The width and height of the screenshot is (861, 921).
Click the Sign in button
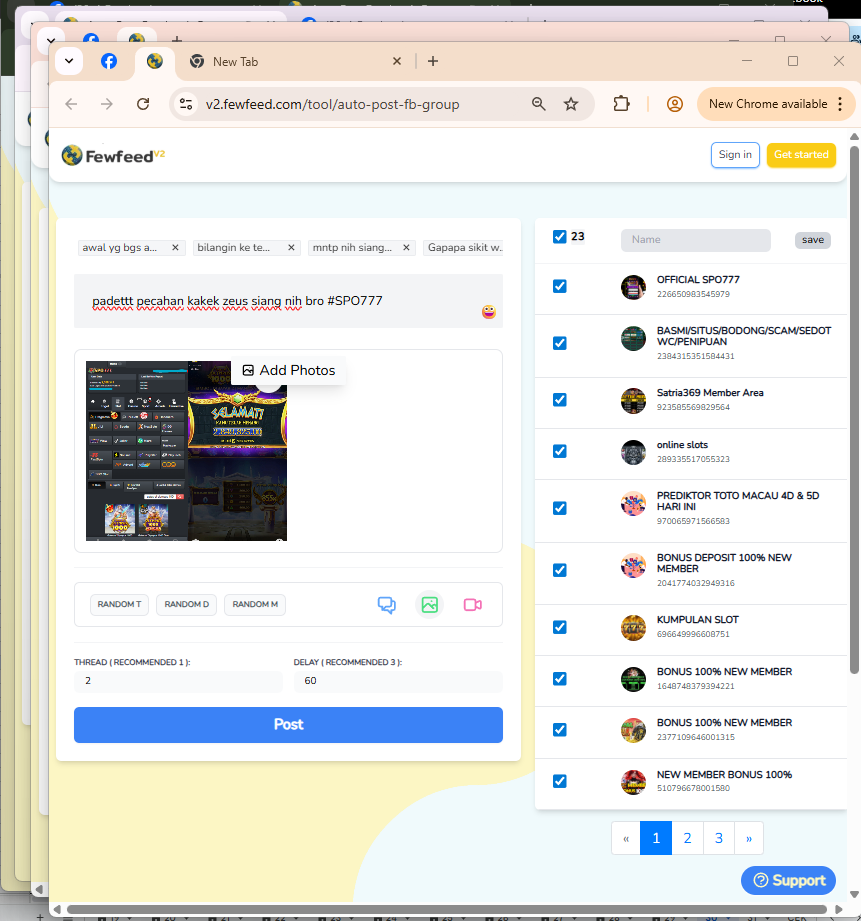[x=735, y=155]
